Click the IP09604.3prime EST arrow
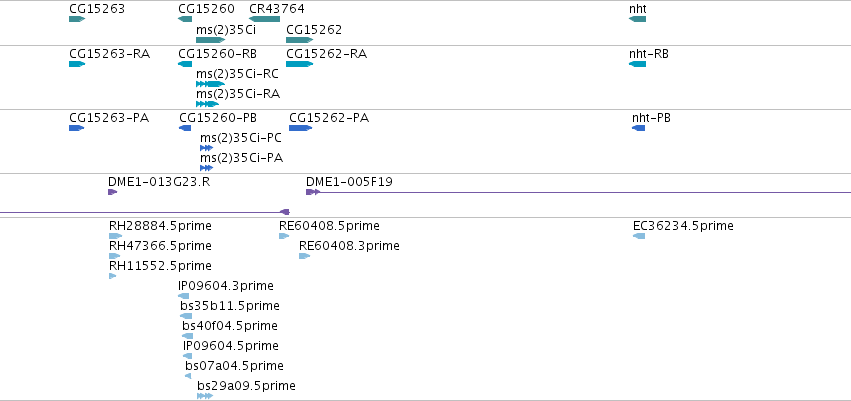The width and height of the screenshot is (851, 401). (x=183, y=296)
